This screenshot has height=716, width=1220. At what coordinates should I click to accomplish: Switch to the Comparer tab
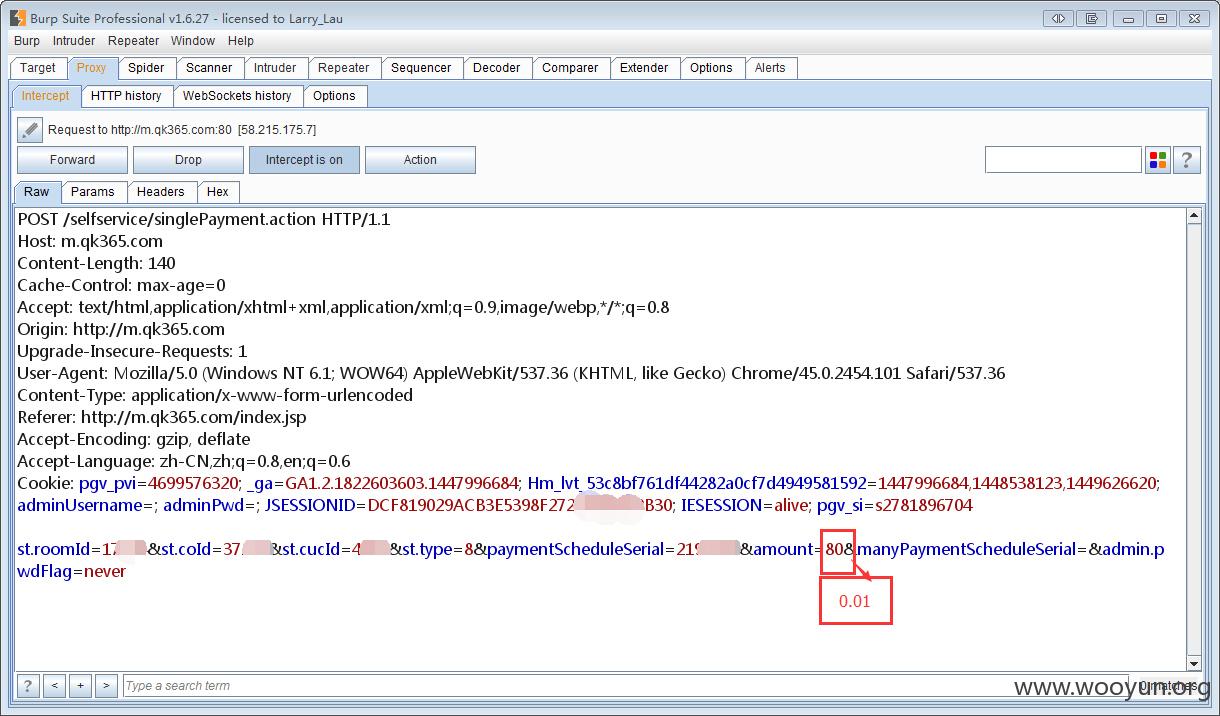pos(570,68)
